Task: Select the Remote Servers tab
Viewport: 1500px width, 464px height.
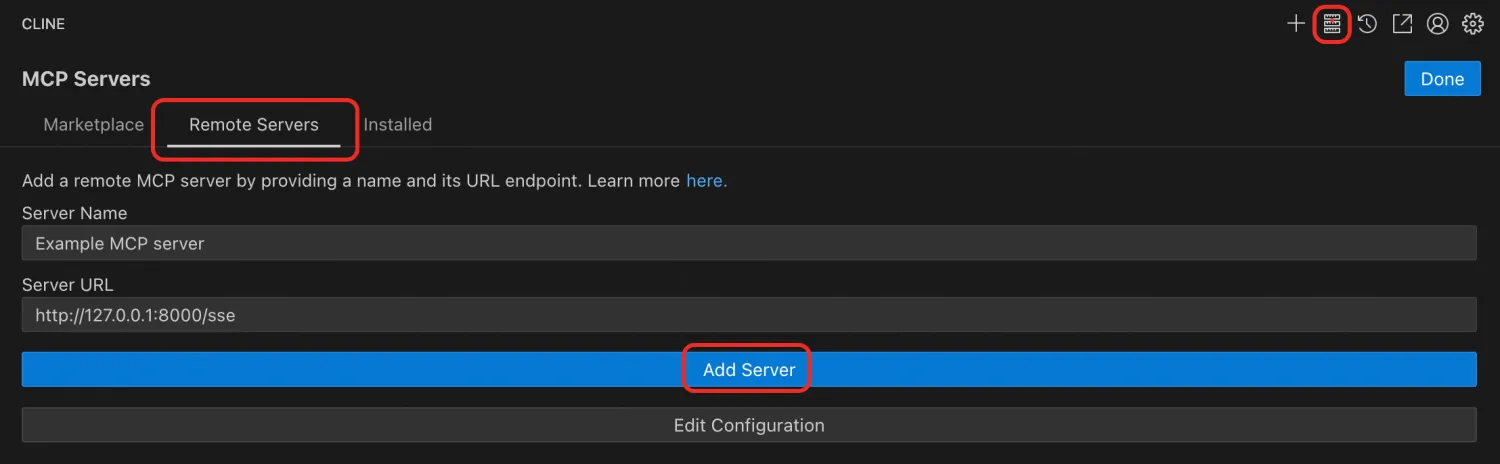Action: 254,125
